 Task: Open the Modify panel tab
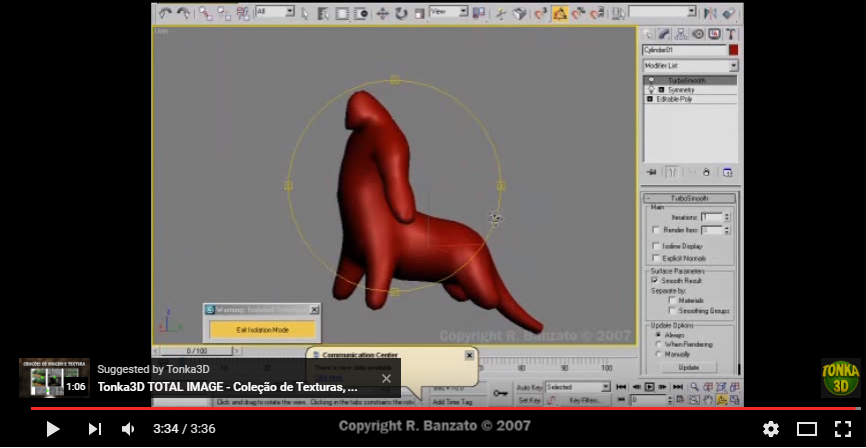pos(664,34)
